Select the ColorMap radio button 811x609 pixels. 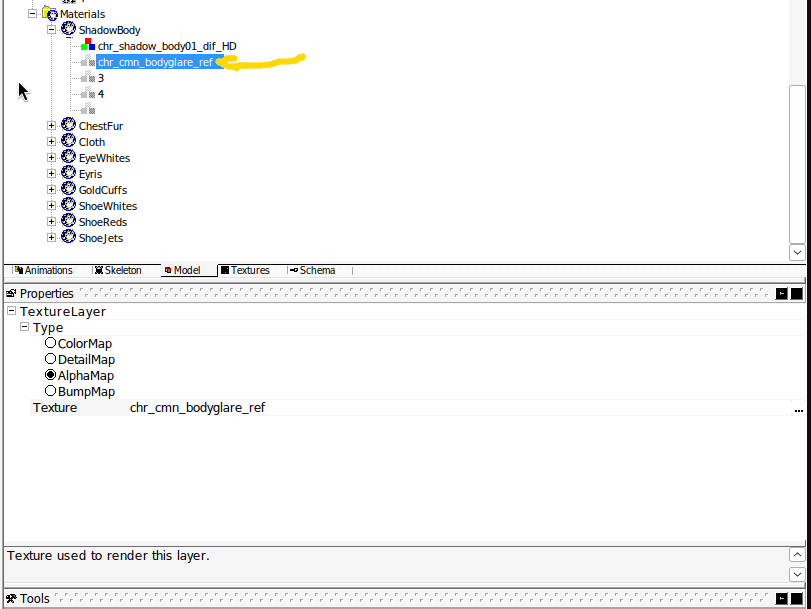point(50,343)
